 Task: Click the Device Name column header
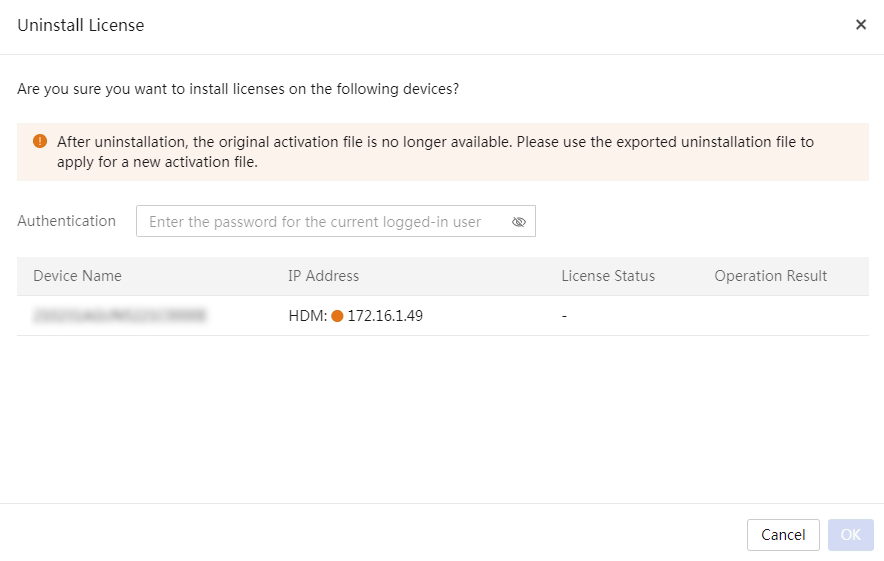[x=77, y=276]
